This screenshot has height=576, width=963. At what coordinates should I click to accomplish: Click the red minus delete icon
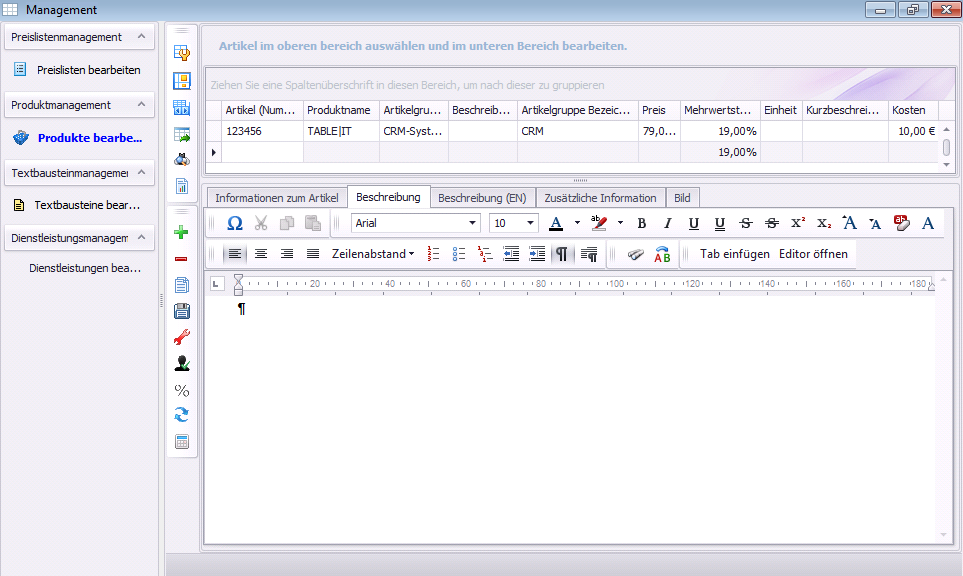click(x=181, y=259)
